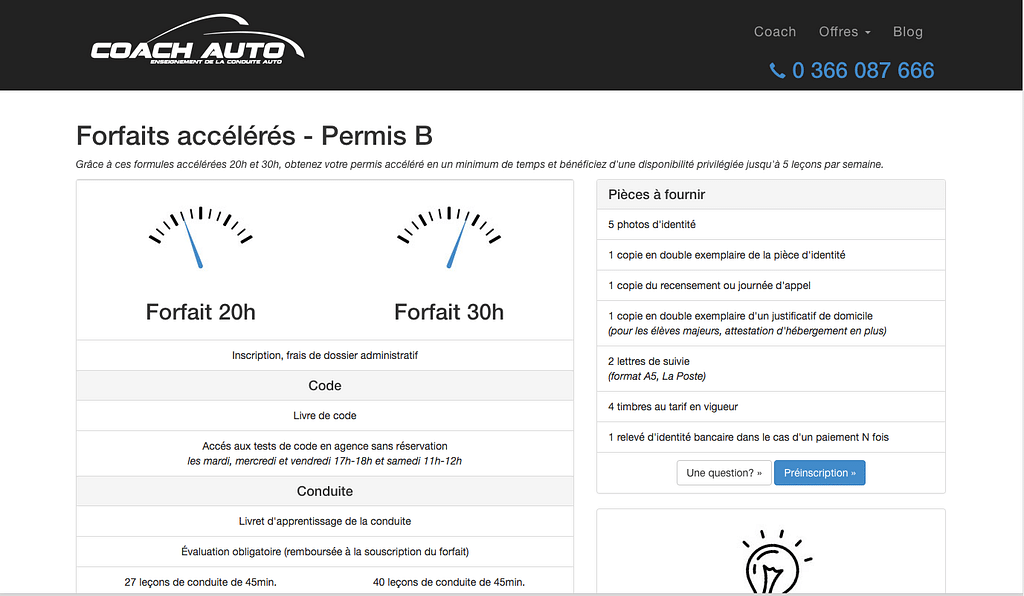This screenshot has width=1024, height=596.
Task: Select the "5 photos d'identité" list item
Action: [652, 225]
